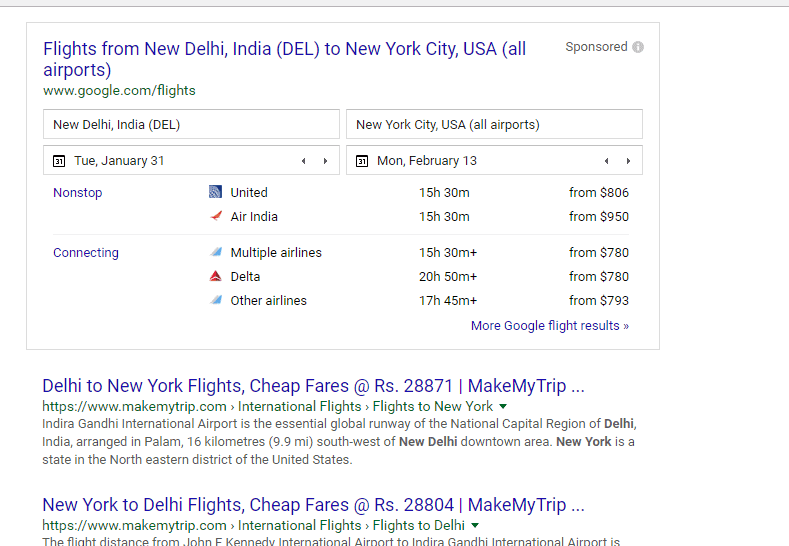Open More Google flight results
Screen dimensions: 789x546
550,326
